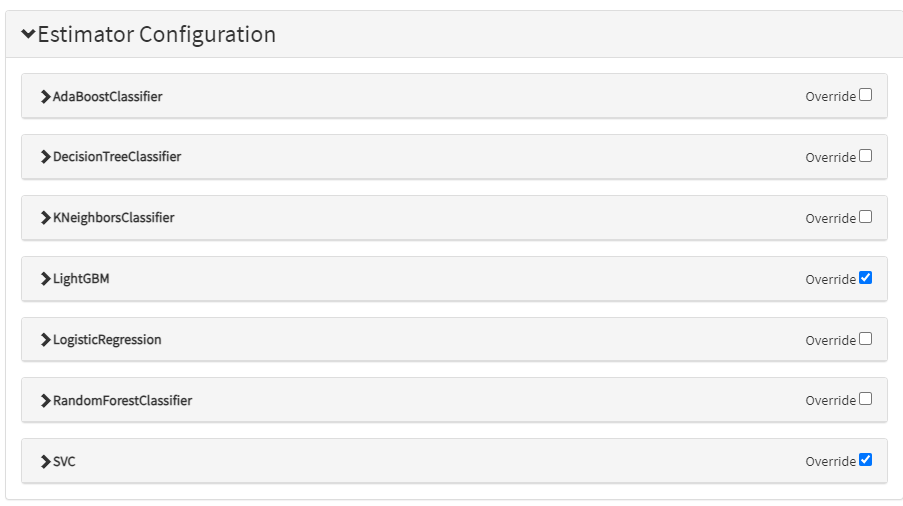Tick Override checkbox for KNeighborsClassifier

(x=865, y=217)
